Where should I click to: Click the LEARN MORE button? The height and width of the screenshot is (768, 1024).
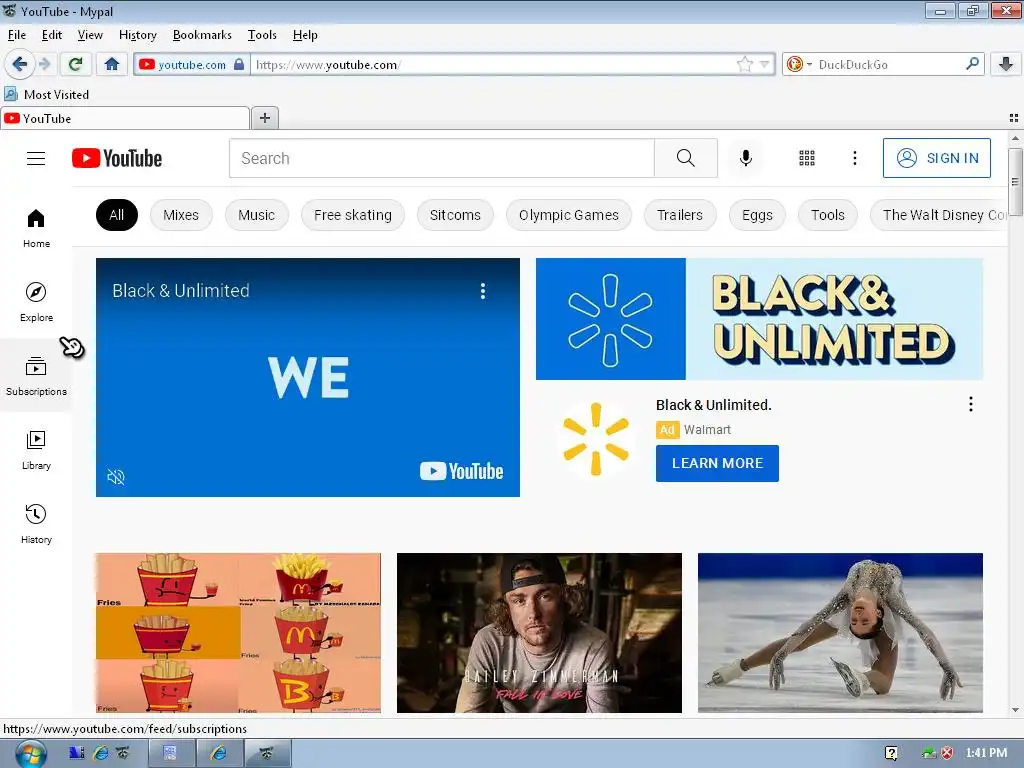[717, 463]
